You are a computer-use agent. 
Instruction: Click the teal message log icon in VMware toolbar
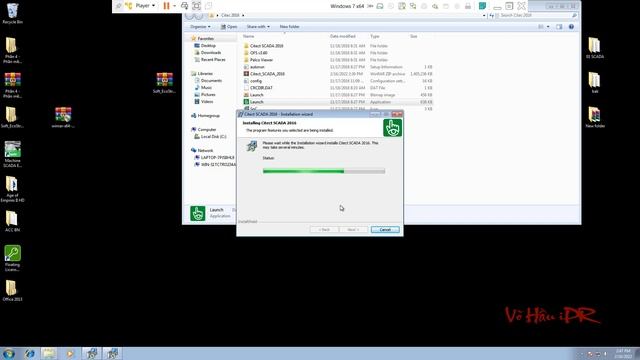click(x=482, y=6)
